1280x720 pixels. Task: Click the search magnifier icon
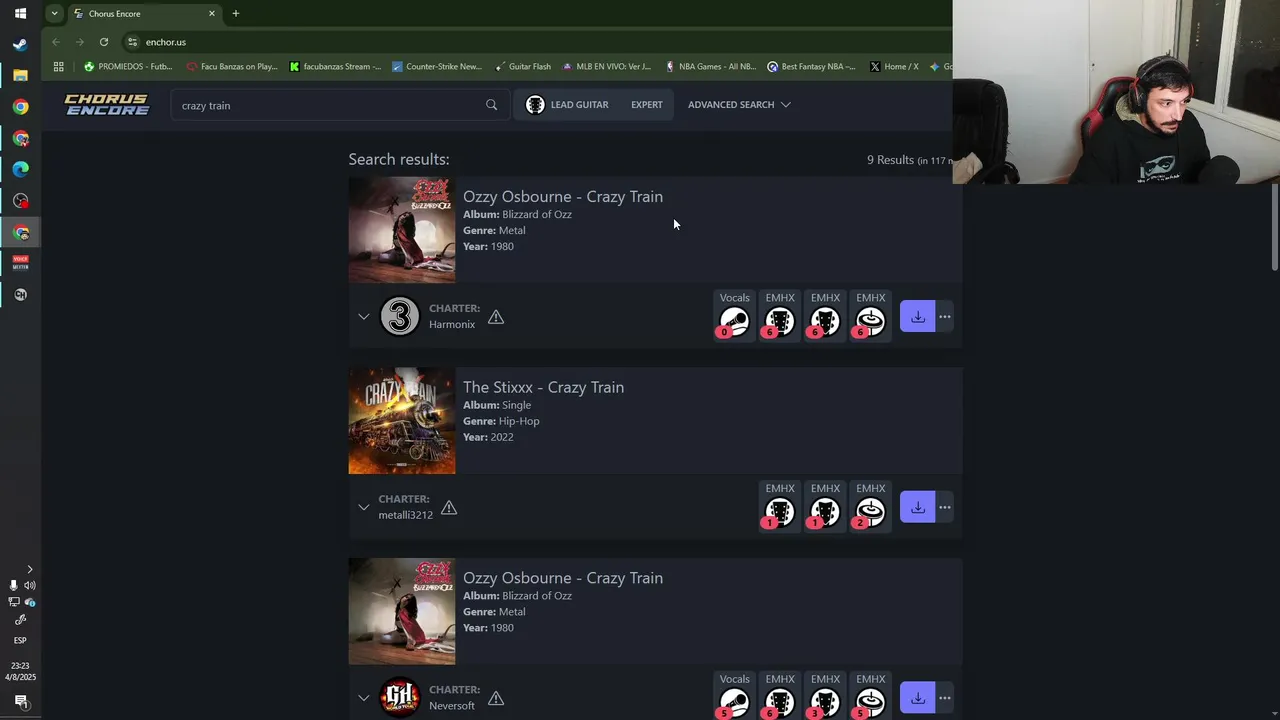pyautogui.click(x=491, y=105)
